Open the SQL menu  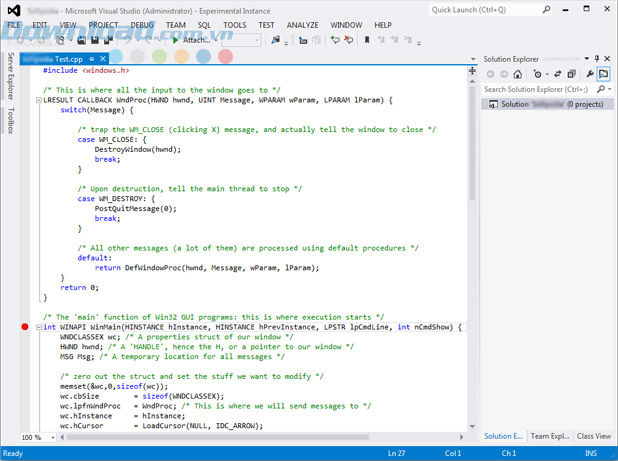tap(204, 25)
